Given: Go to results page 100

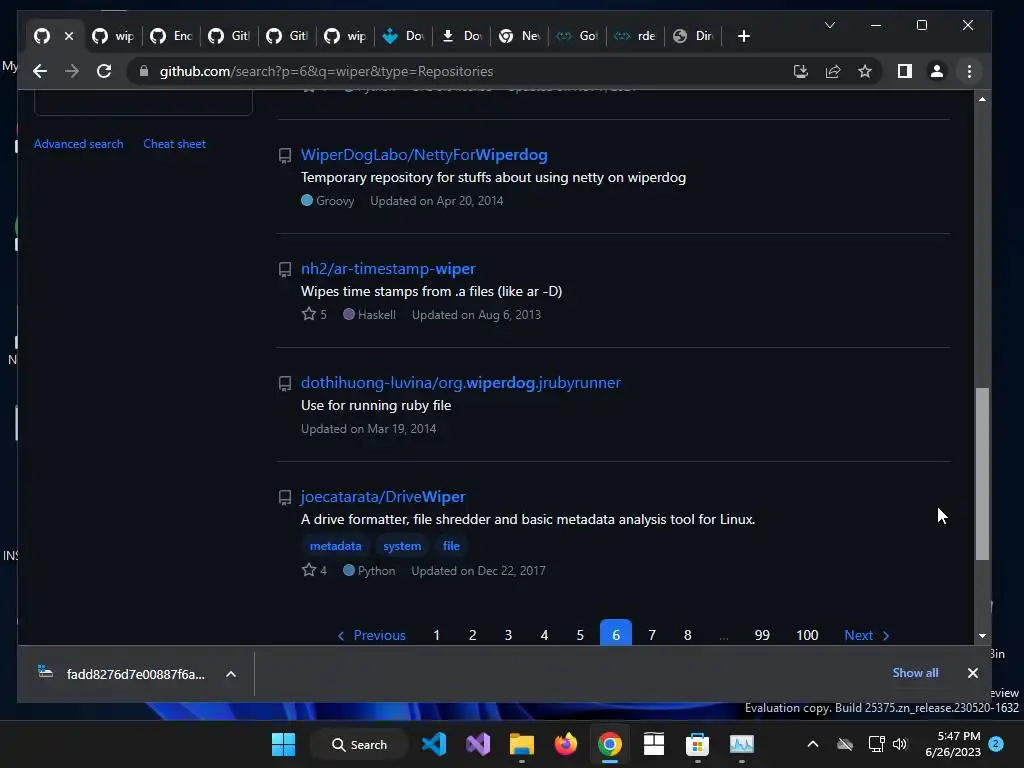Looking at the screenshot, I should [x=807, y=635].
